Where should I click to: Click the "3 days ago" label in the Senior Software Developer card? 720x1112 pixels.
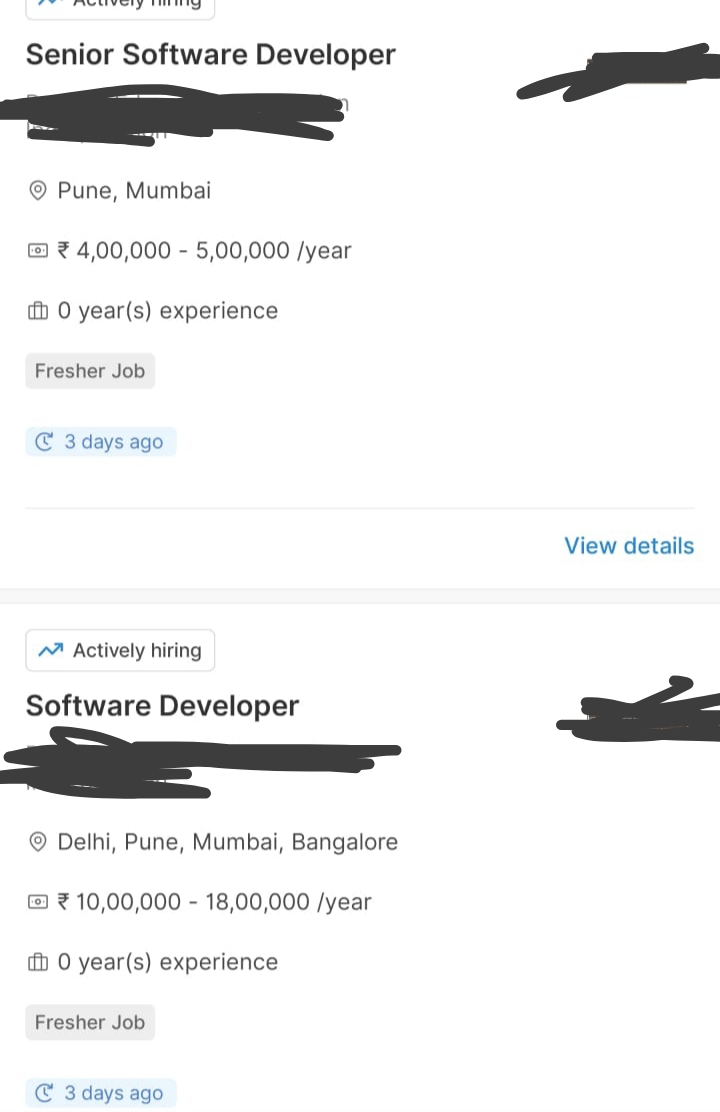tap(113, 442)
